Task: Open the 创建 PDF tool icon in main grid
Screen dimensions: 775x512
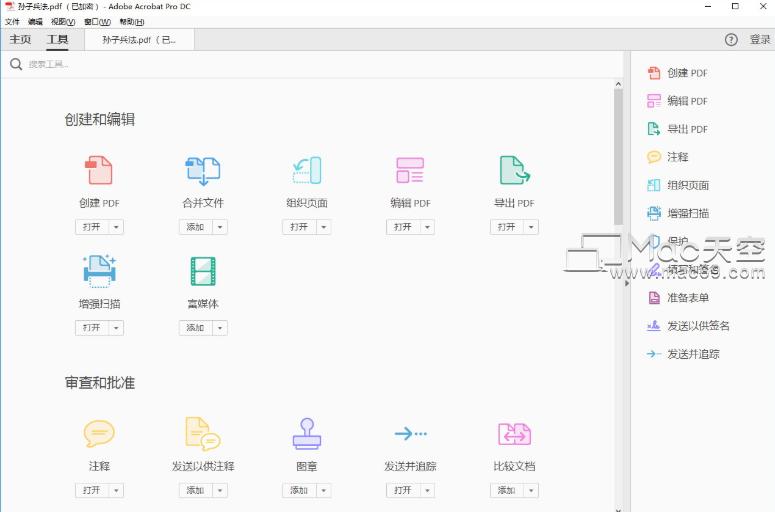Action: tap(99, 170)
